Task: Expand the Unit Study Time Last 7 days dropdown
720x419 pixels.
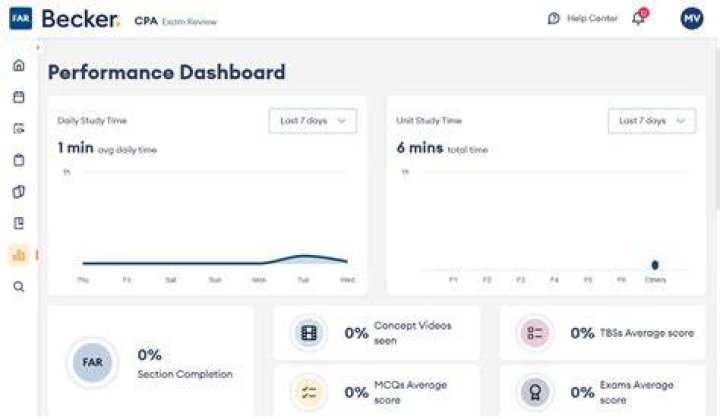Action: pos(652,121)
